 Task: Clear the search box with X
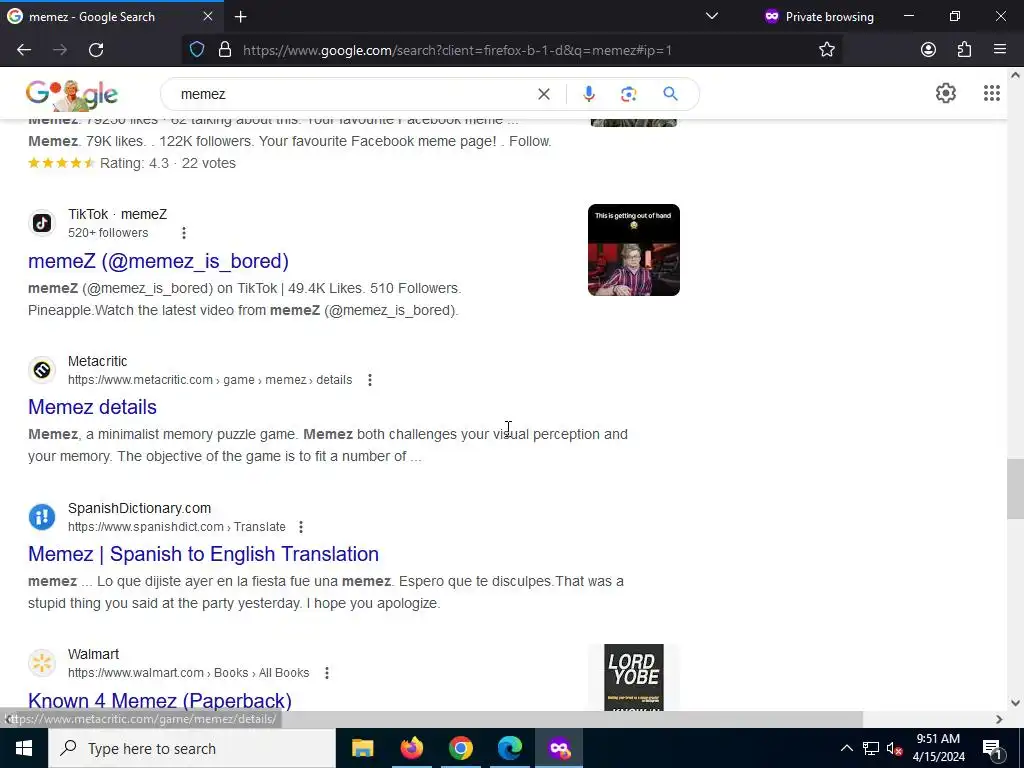pos(543,94)
